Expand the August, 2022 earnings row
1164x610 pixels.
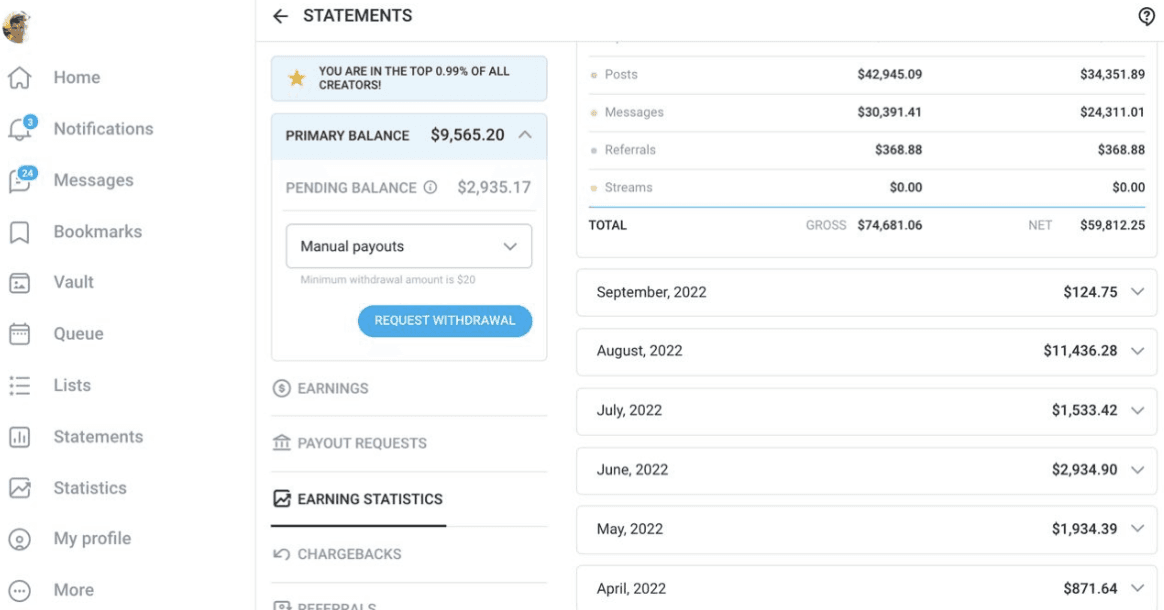[1136, 351]
